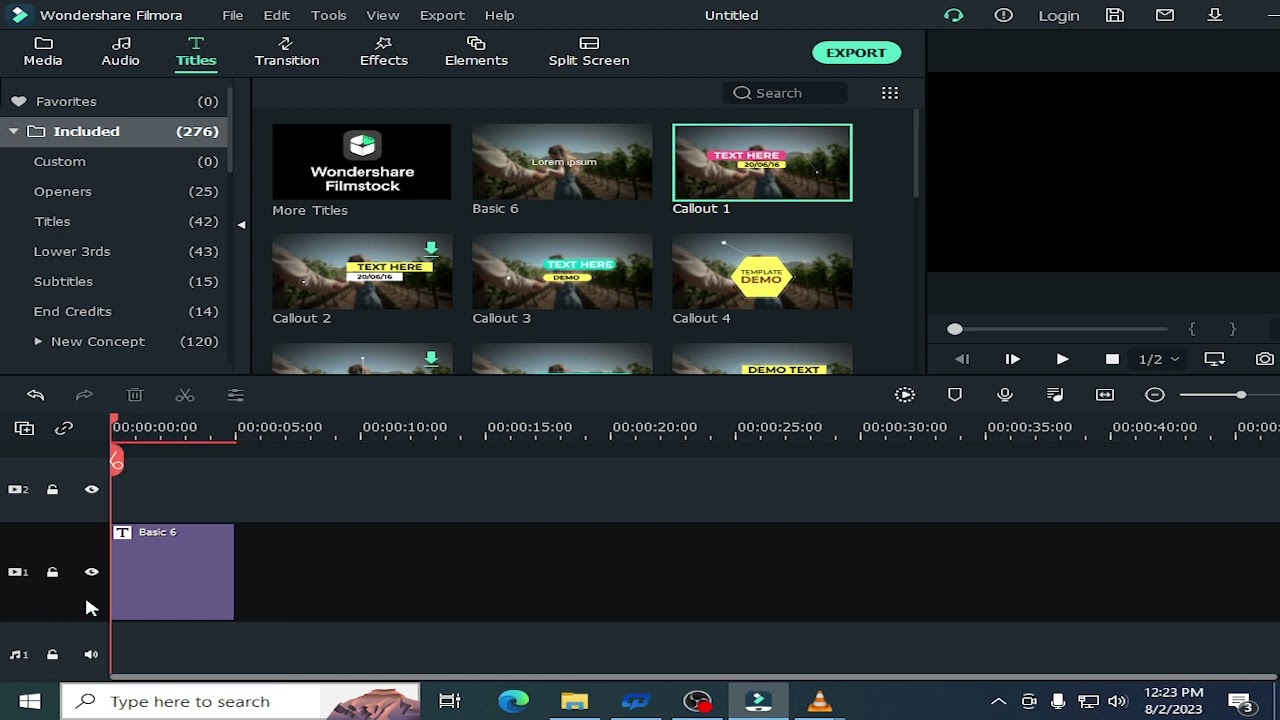The height and width of the screenshot is (720, 1280).
Task: Download the Callout 2 title preset
Action: click(x=431, y=249)
